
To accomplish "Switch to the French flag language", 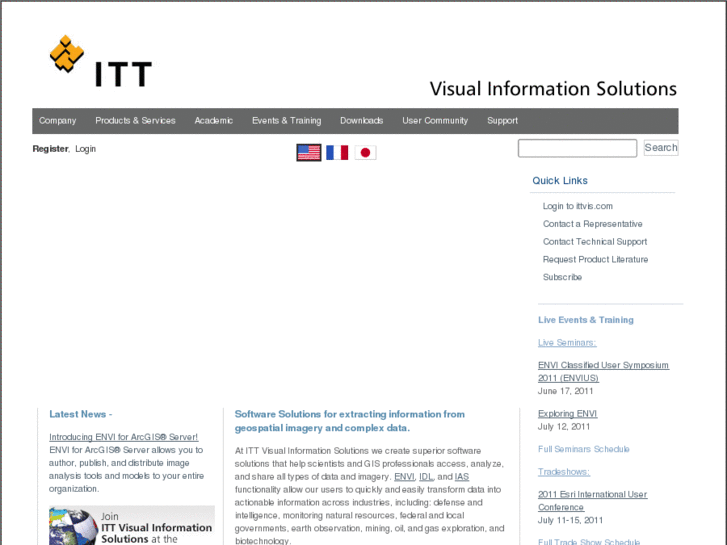I will click(x=337, y=153).
